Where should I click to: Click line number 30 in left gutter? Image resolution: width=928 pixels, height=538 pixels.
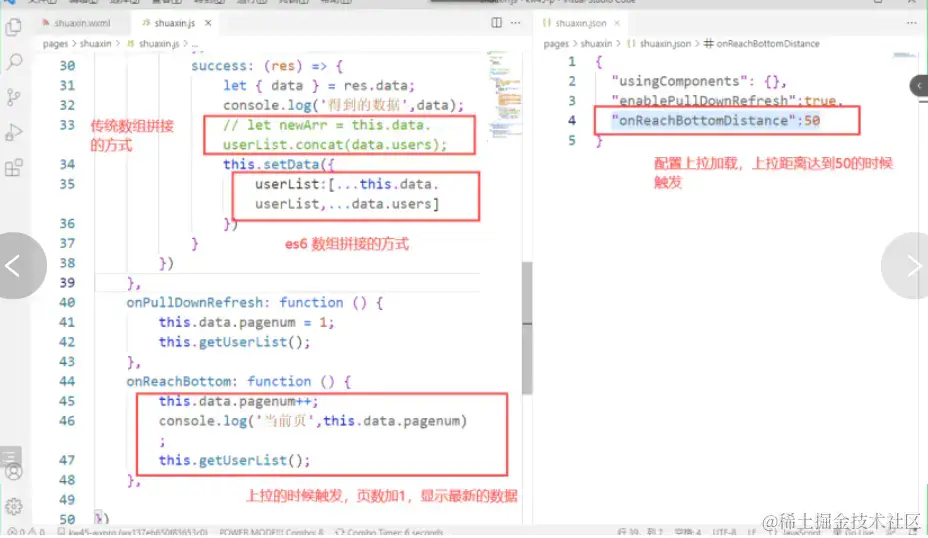click(67, 66)
